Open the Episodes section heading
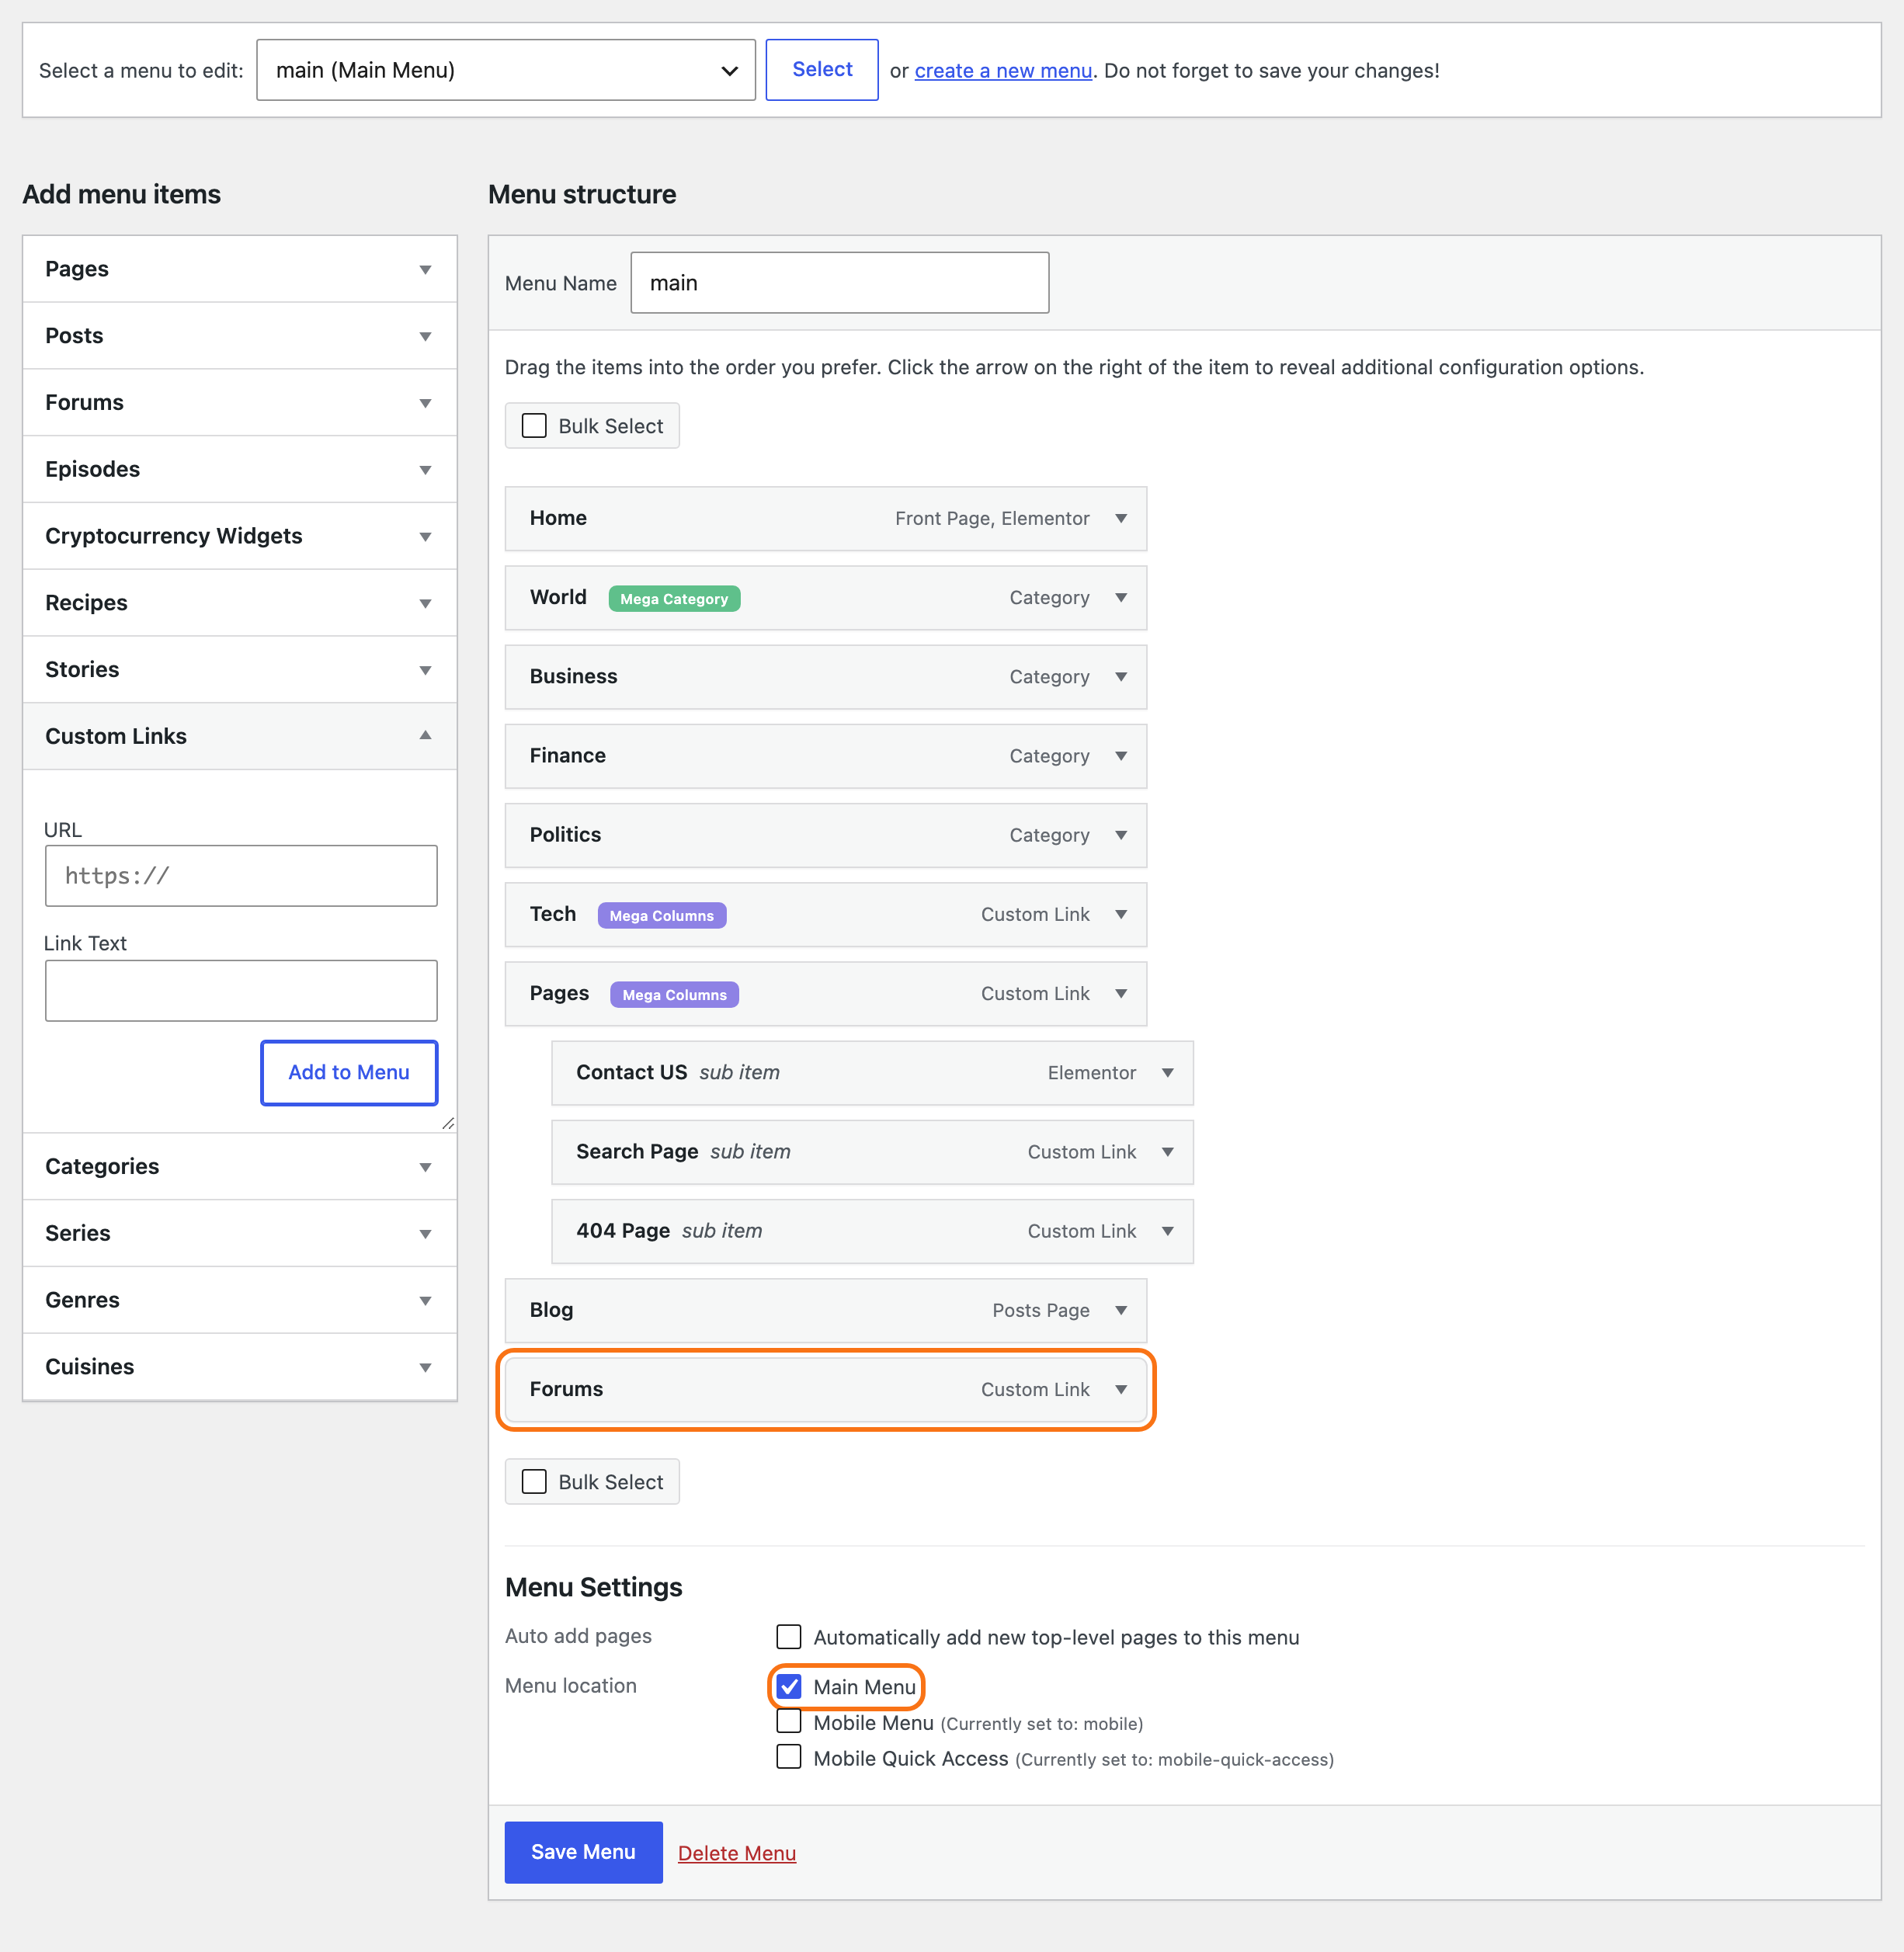 tap(240, 470)
